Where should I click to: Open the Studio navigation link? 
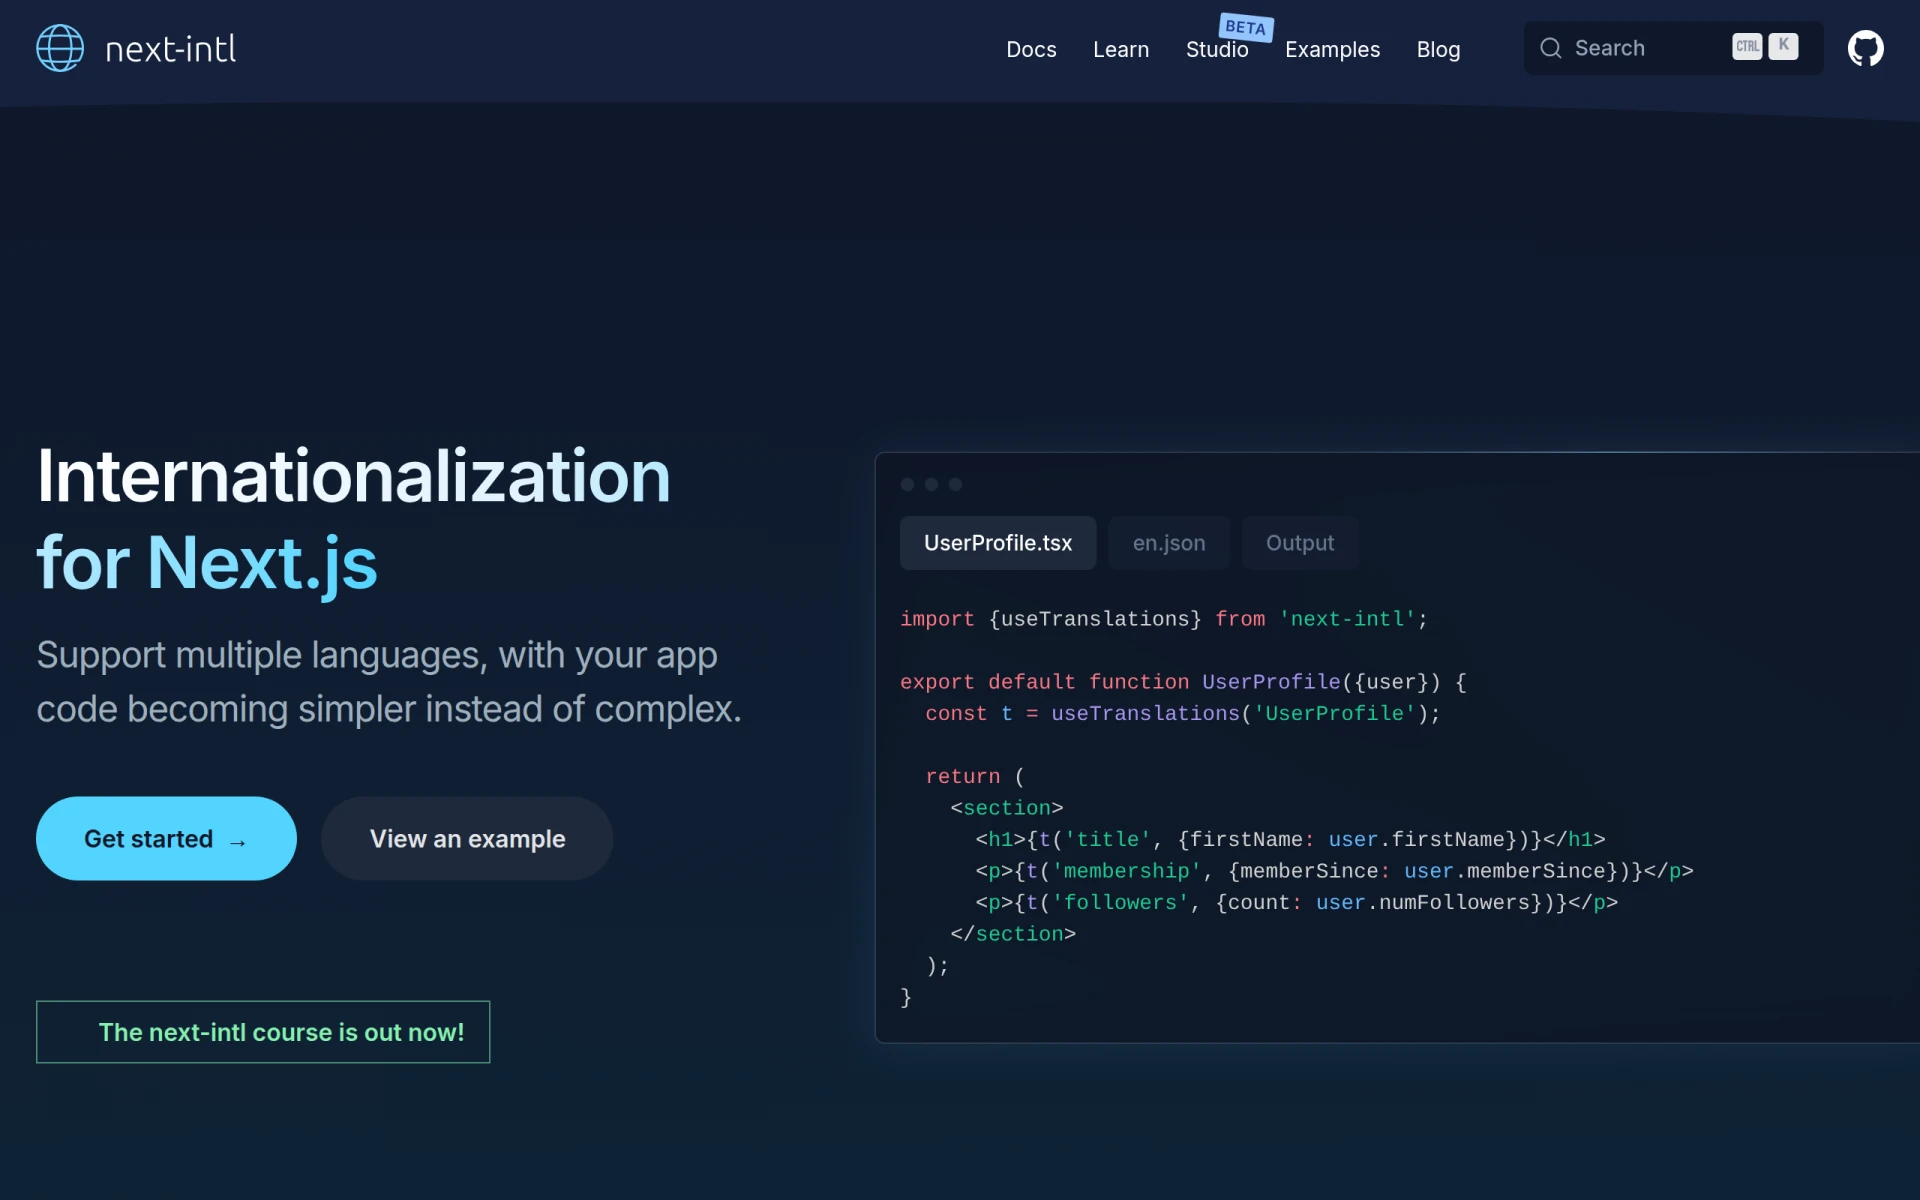[x=1217, y=49]
